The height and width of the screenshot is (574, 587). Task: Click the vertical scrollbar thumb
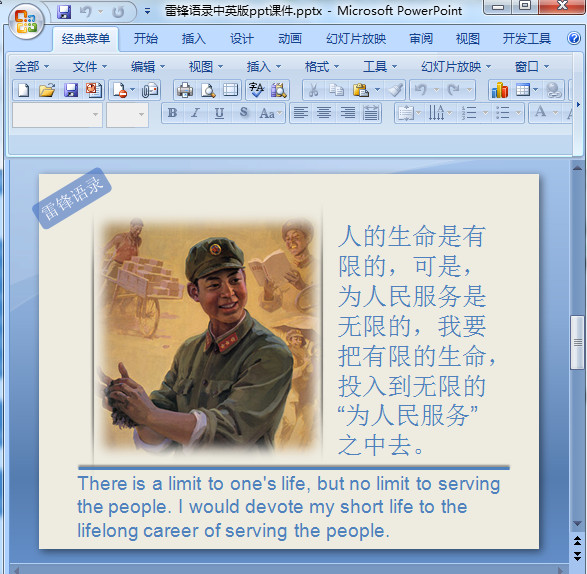coord(577,342)
